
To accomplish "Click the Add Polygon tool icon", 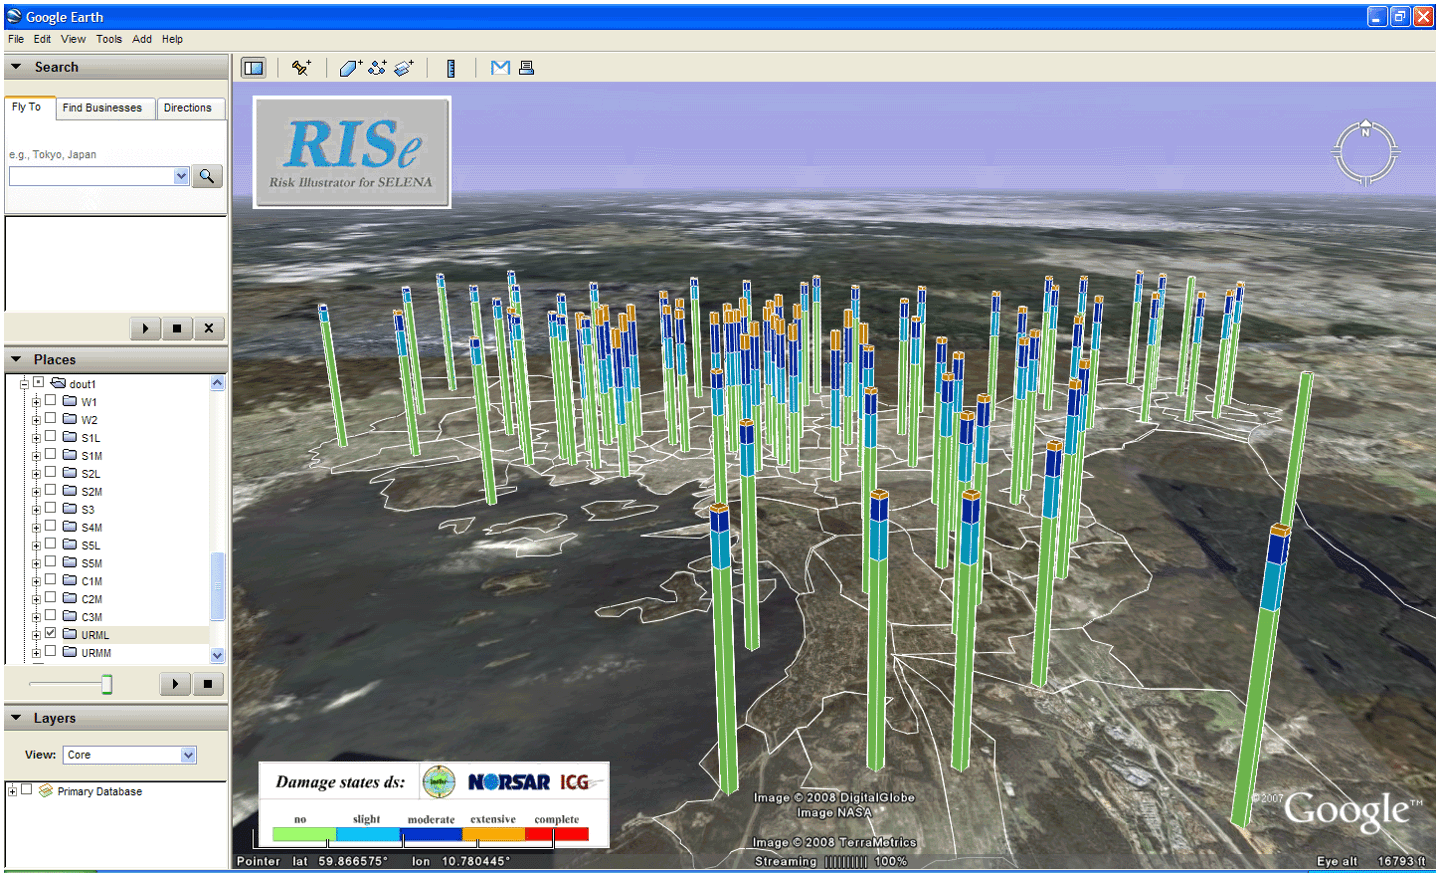I will [350, 68].
